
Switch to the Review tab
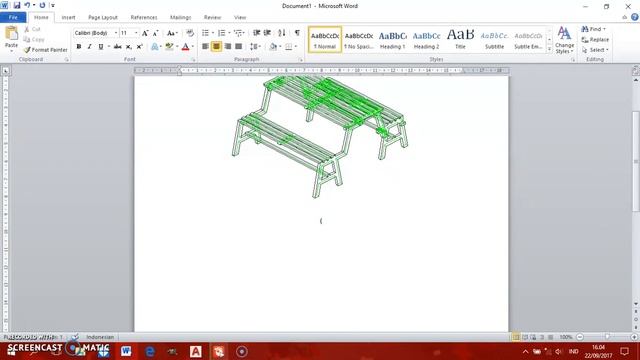click(212, 18)
